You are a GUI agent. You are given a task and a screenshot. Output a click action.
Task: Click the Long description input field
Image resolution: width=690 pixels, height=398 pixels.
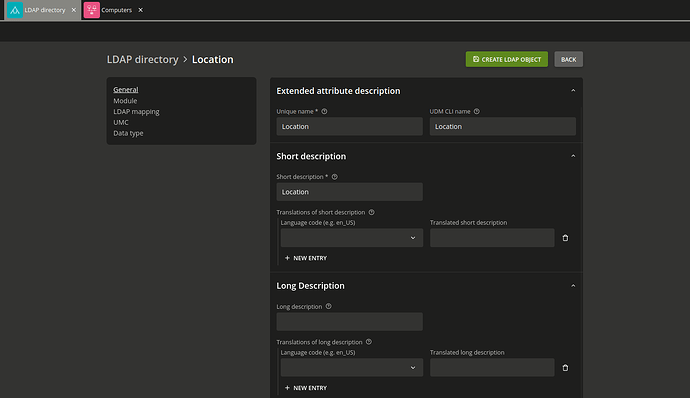349,321
